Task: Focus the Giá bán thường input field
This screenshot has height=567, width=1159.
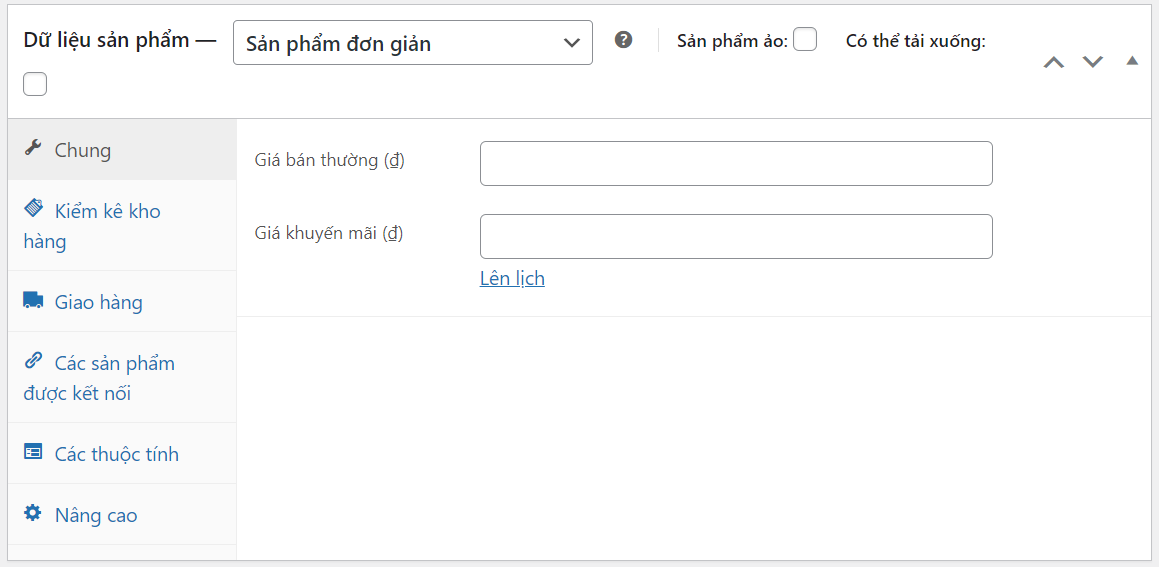Action: pos(736,163)
